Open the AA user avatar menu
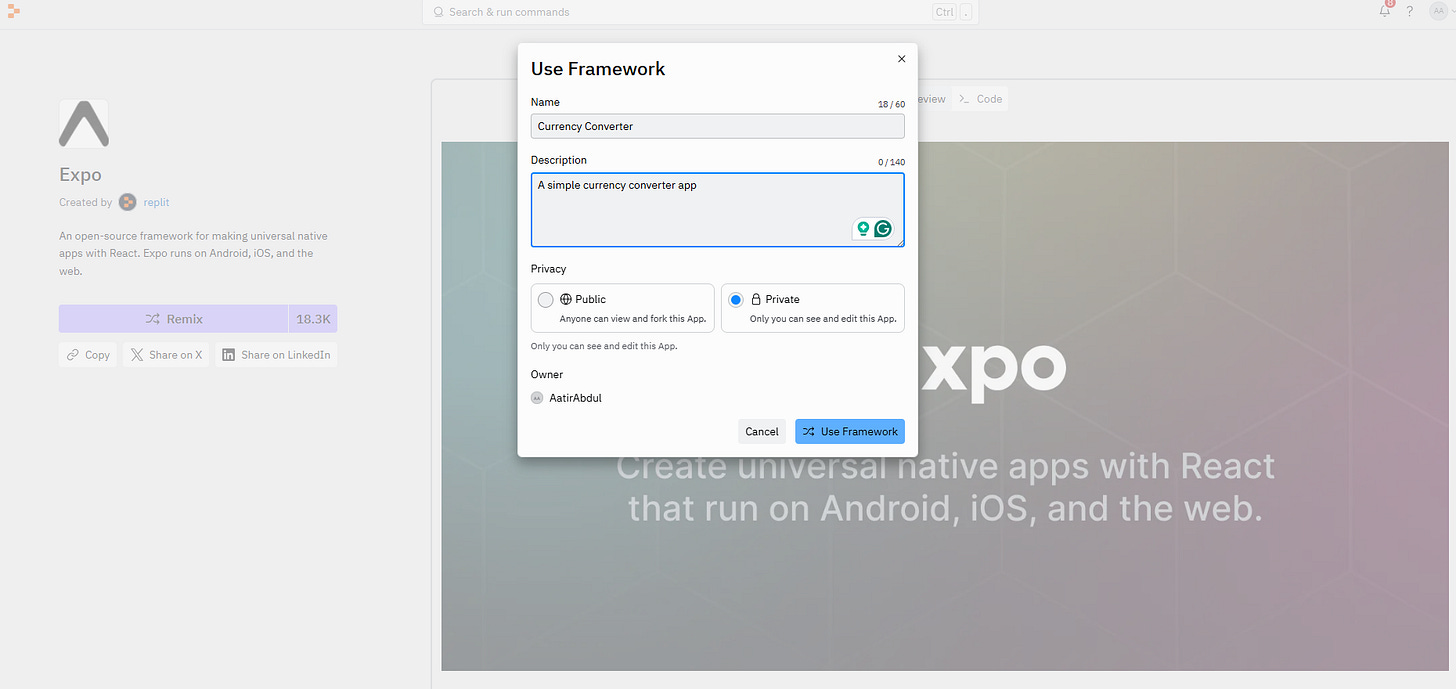 click(1439, 11)
